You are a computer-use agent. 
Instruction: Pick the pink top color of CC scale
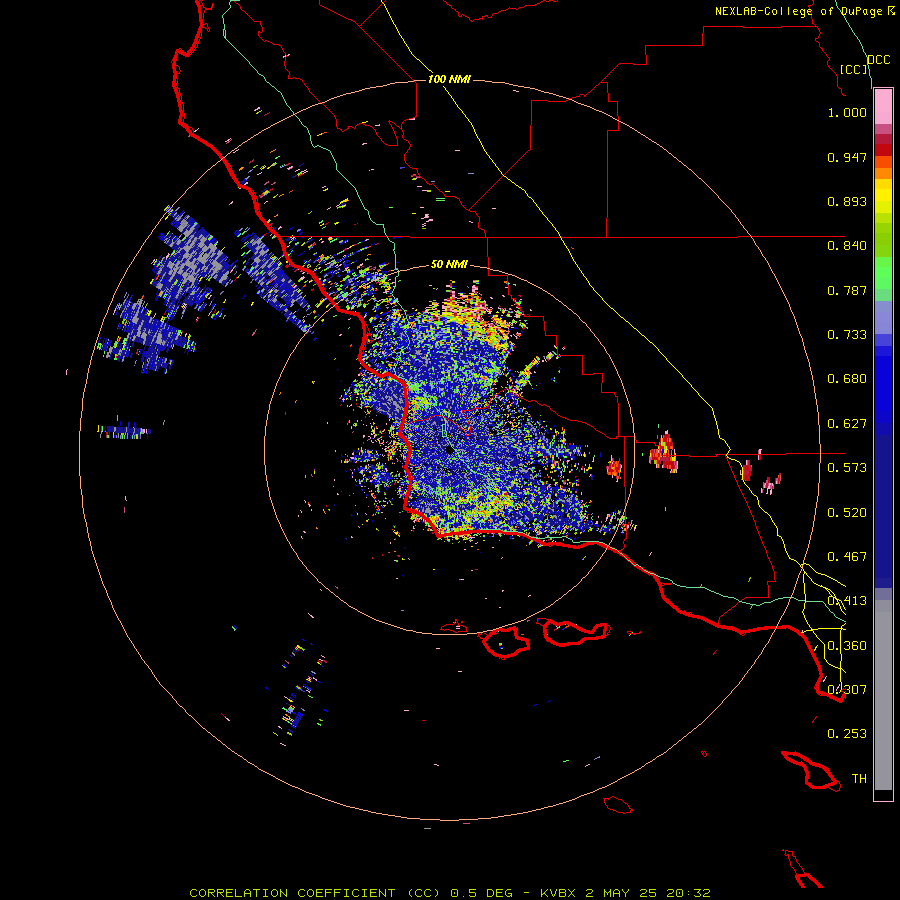tap(883, 107)
